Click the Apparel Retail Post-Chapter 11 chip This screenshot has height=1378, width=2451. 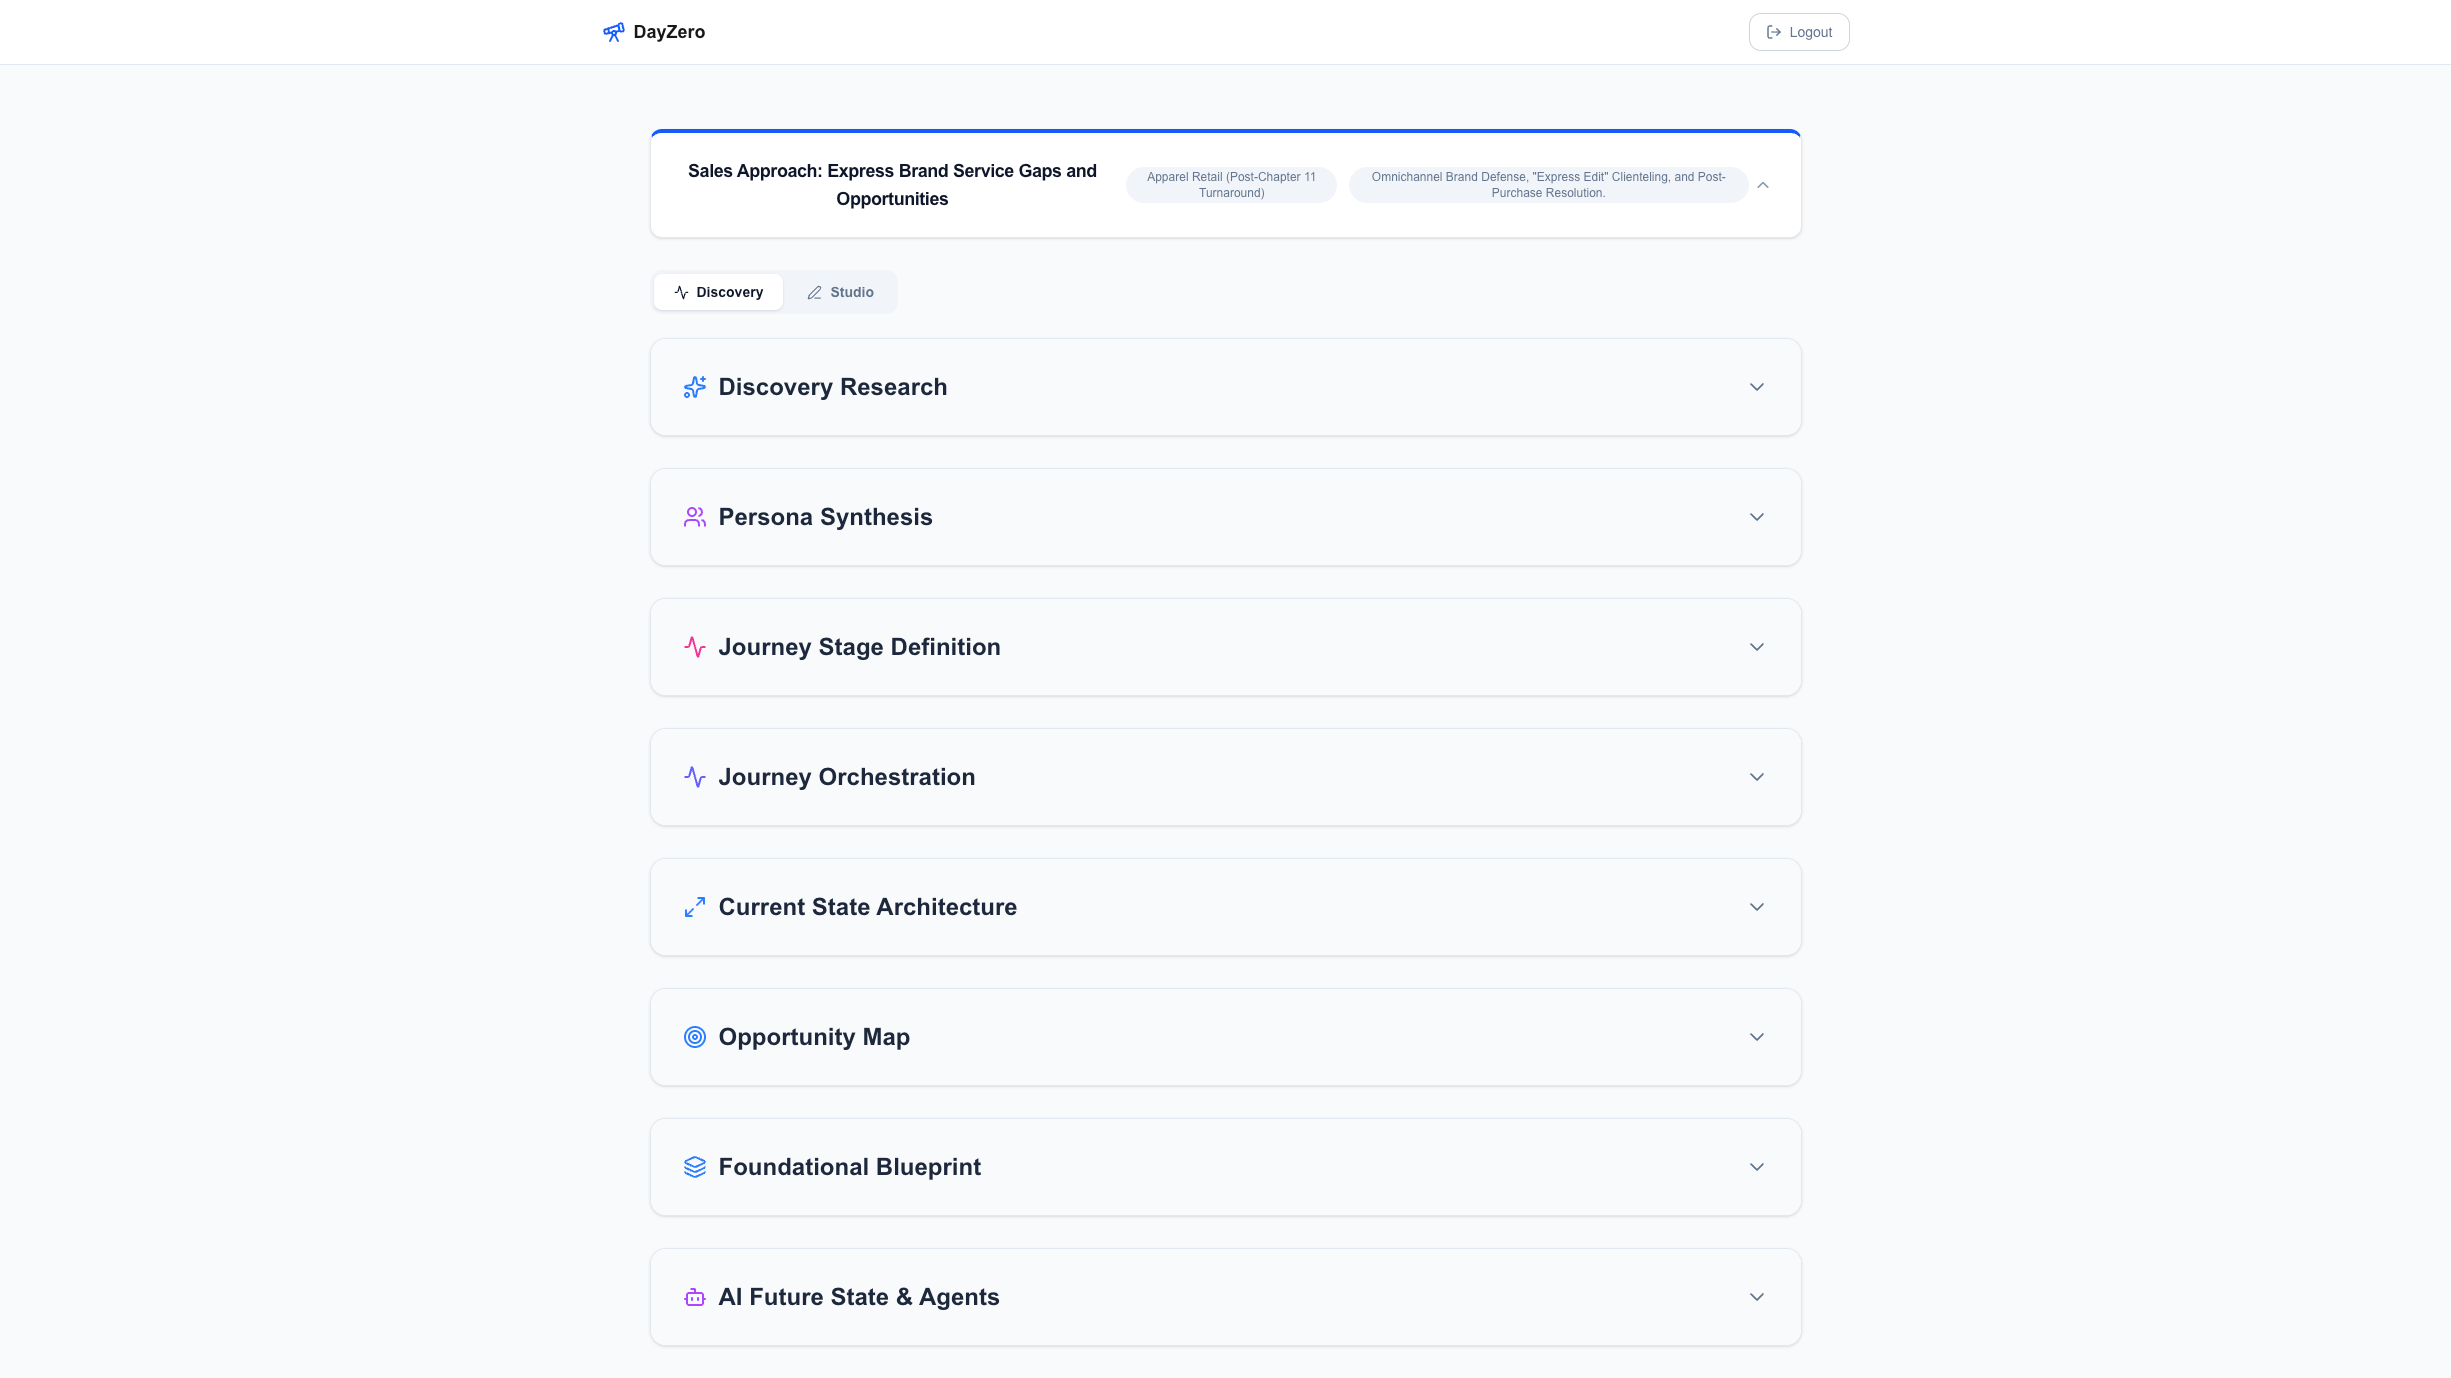tap(1231, 185)
